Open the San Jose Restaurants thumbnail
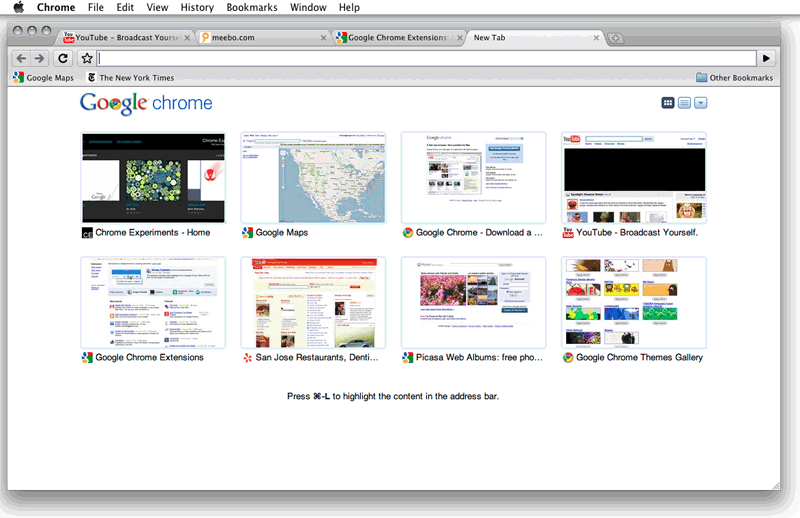The height and width of the screenshot is (518, 800). [x=313, y=303]
